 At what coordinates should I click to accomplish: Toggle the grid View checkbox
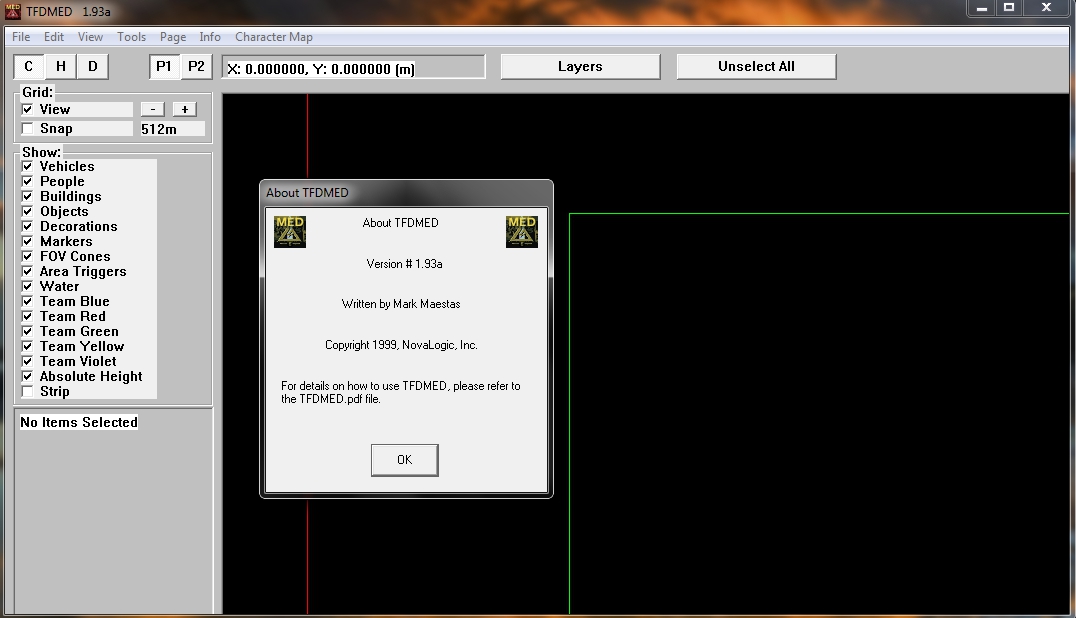pyautogui.click(x=27, y=109)
